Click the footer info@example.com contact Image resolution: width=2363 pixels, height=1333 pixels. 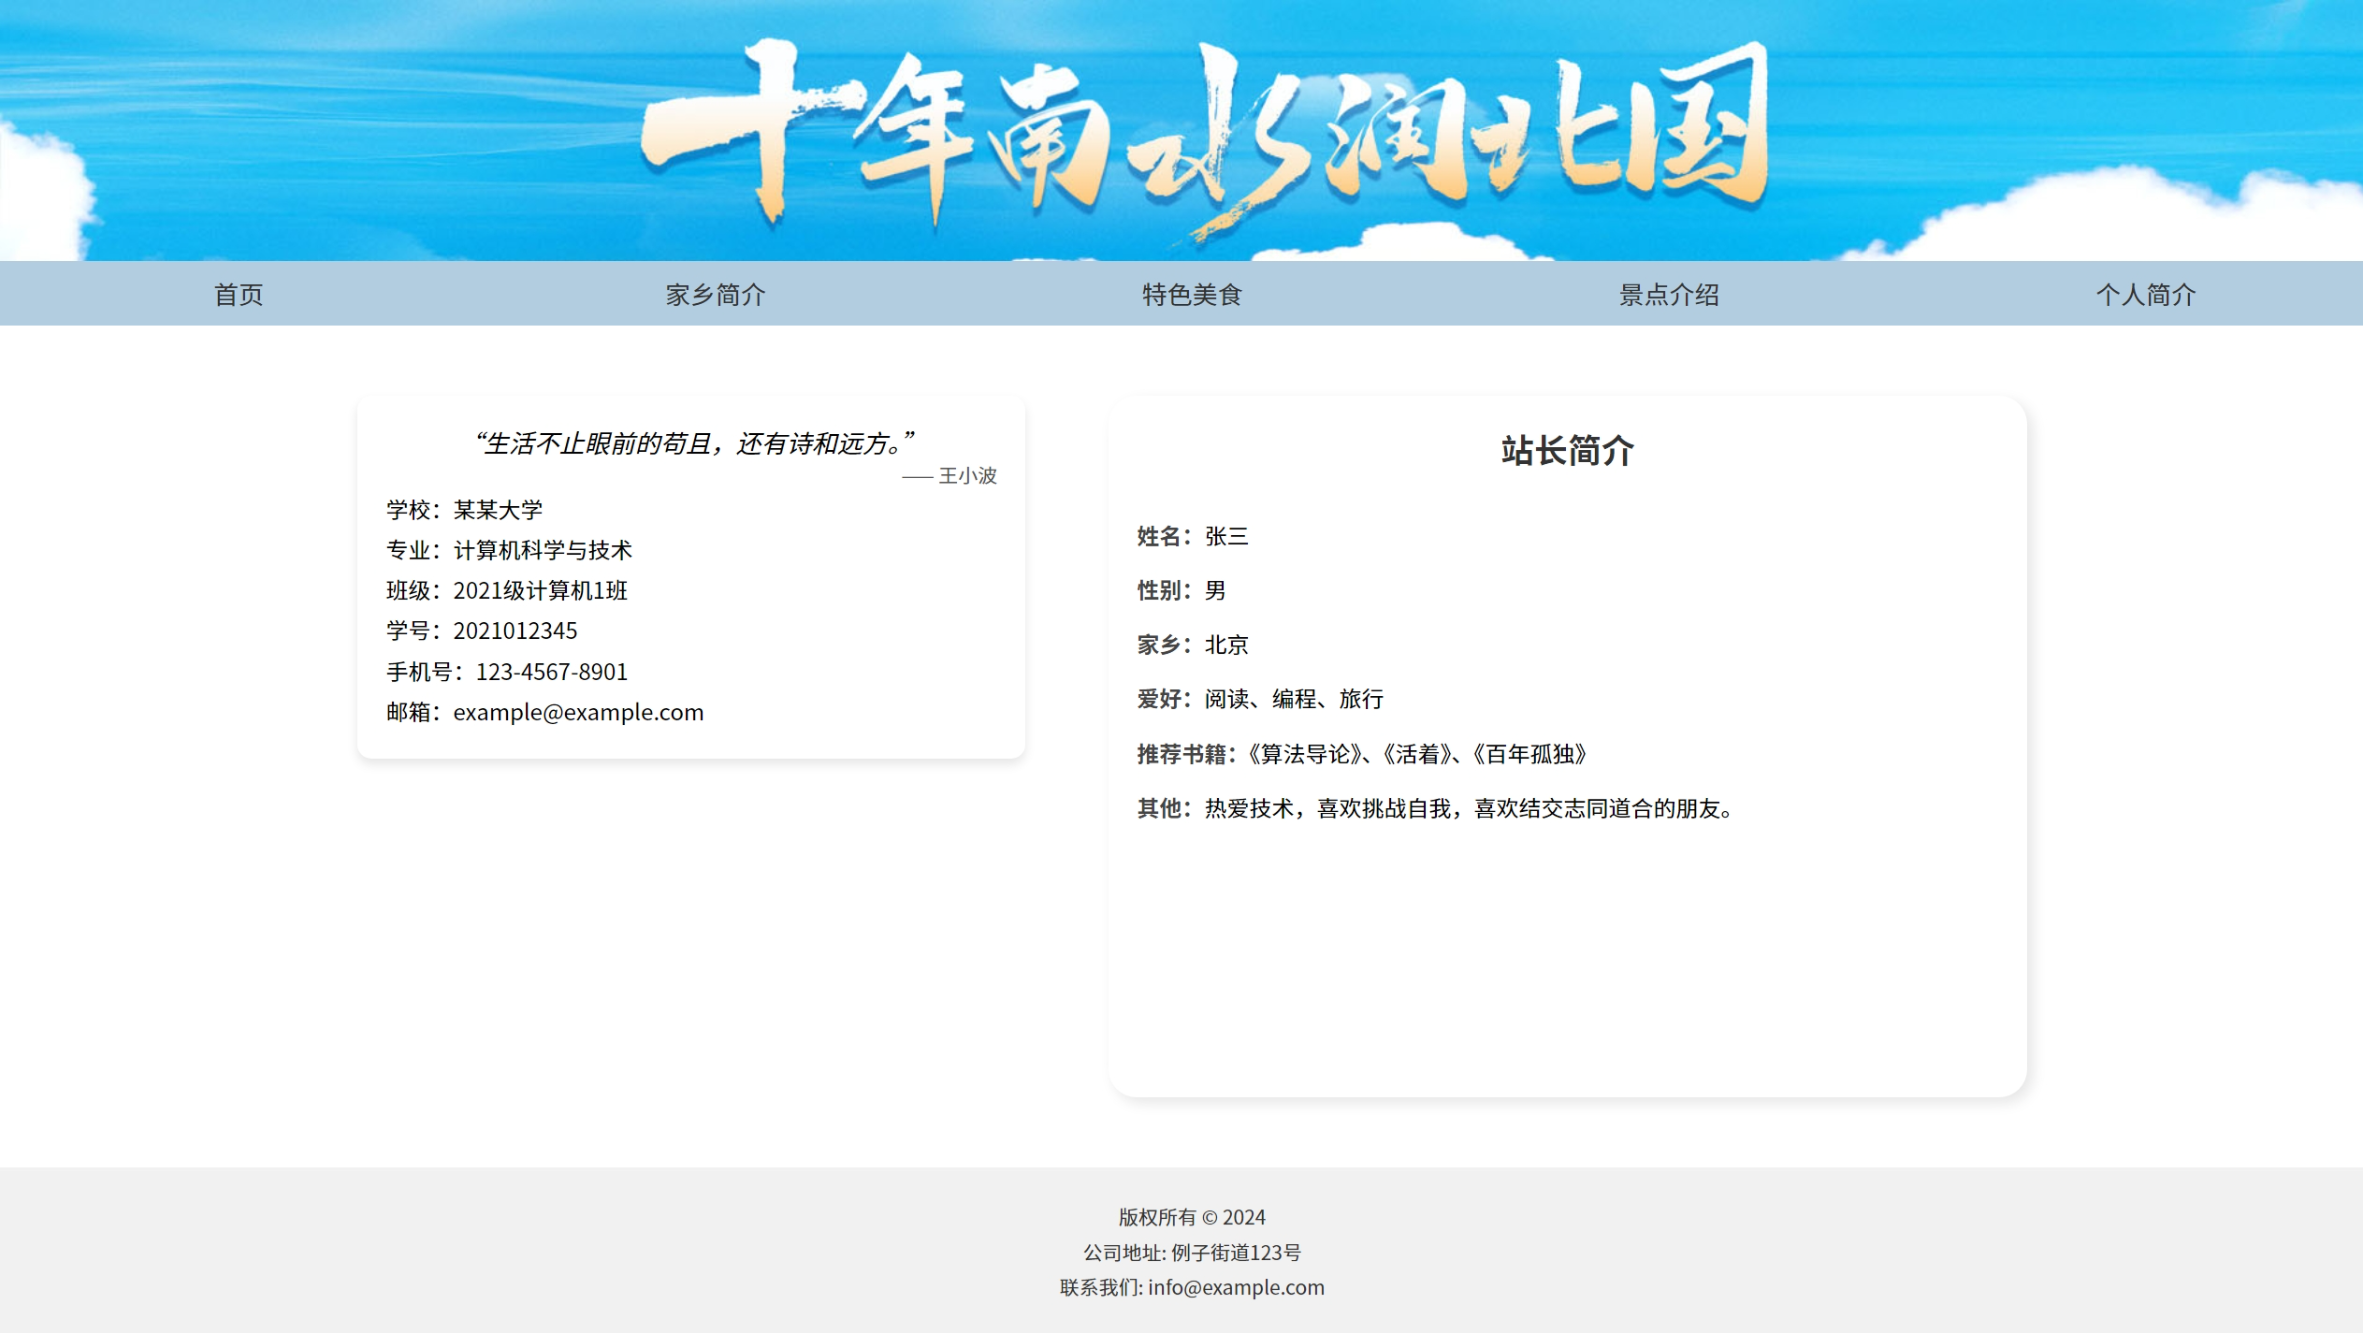[x=1235, y=1287]
